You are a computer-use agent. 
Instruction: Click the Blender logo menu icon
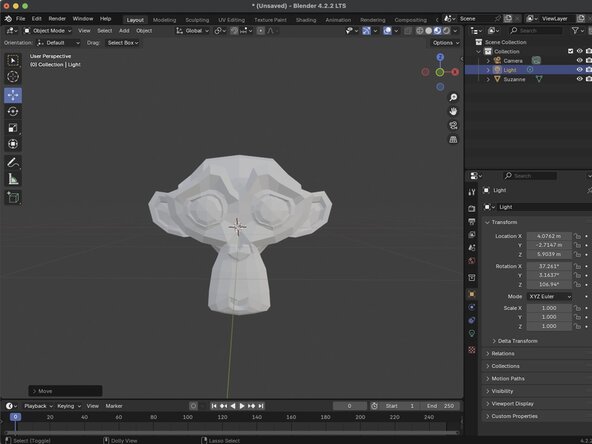(8, 18)
